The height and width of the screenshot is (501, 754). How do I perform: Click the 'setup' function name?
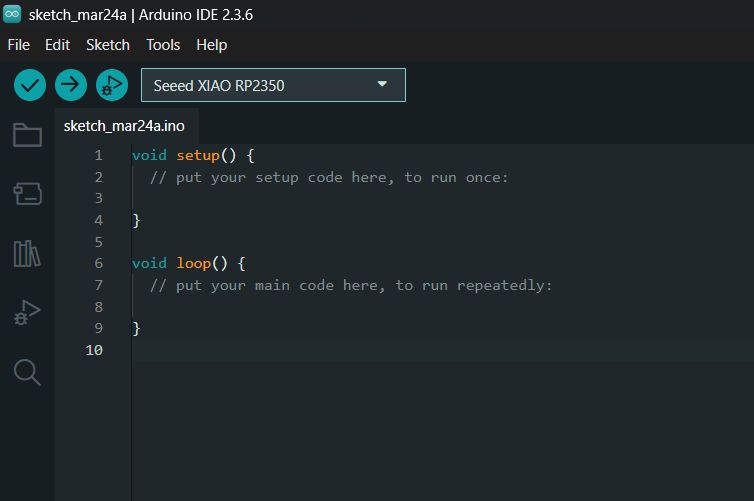click(x=198, y=155)
